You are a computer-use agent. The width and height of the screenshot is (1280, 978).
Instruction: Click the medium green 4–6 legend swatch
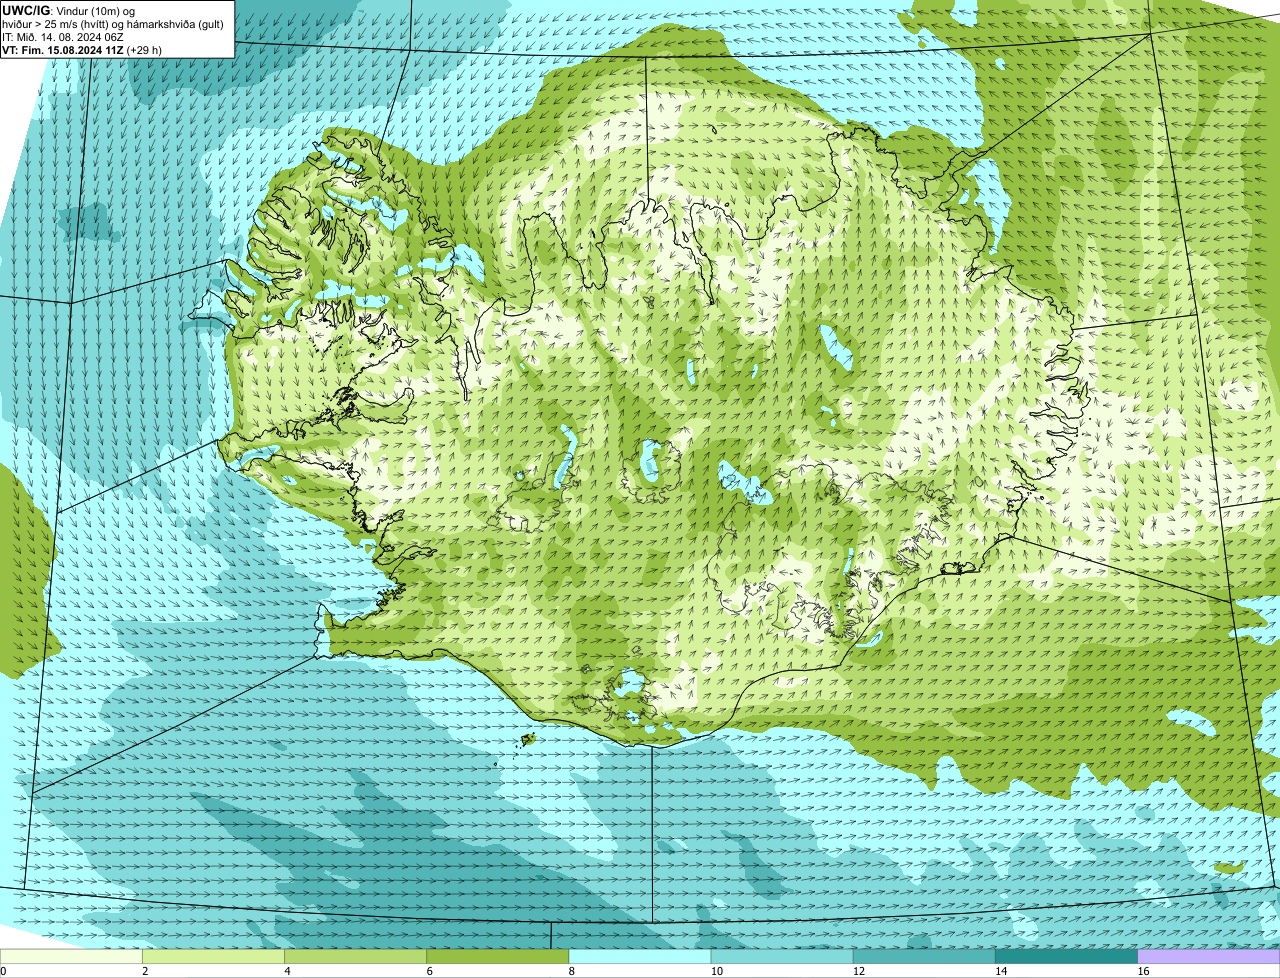click(x=355, y=956)
